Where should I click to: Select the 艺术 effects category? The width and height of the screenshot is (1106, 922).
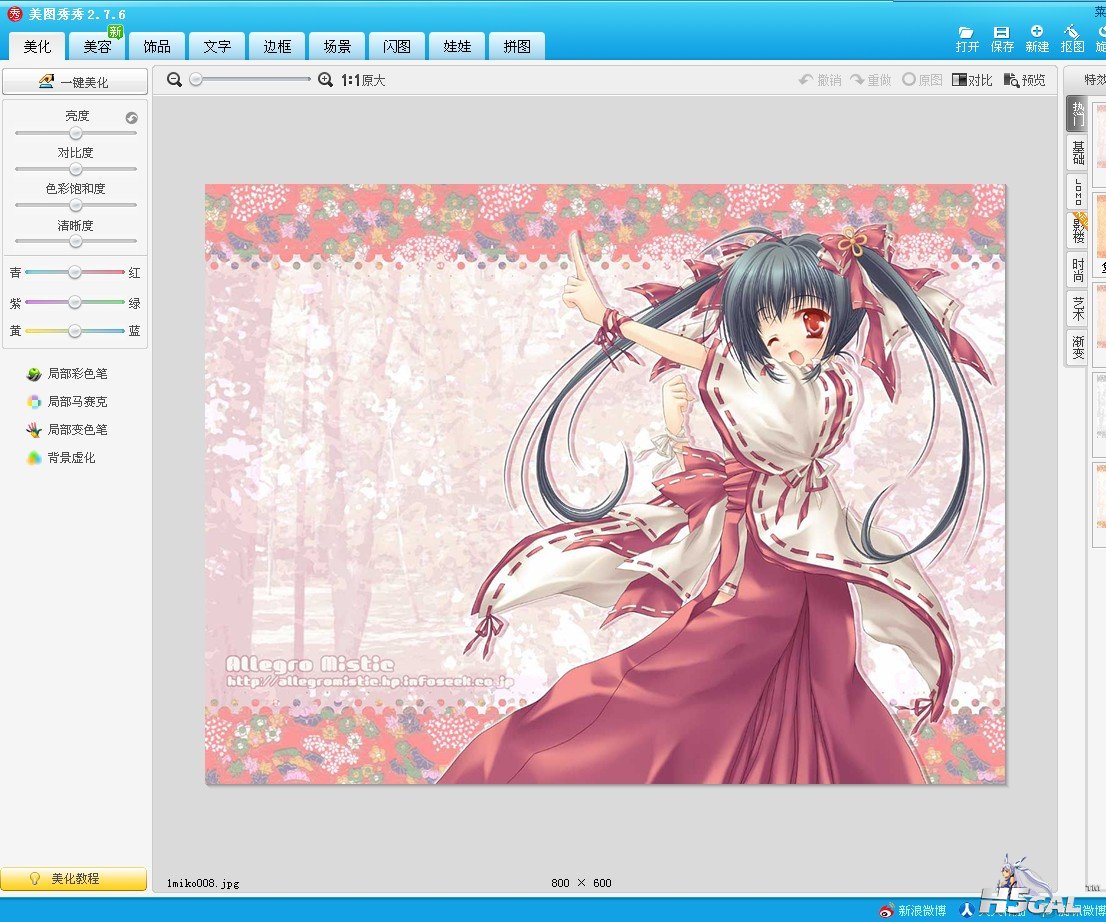tap(1077, 309)
